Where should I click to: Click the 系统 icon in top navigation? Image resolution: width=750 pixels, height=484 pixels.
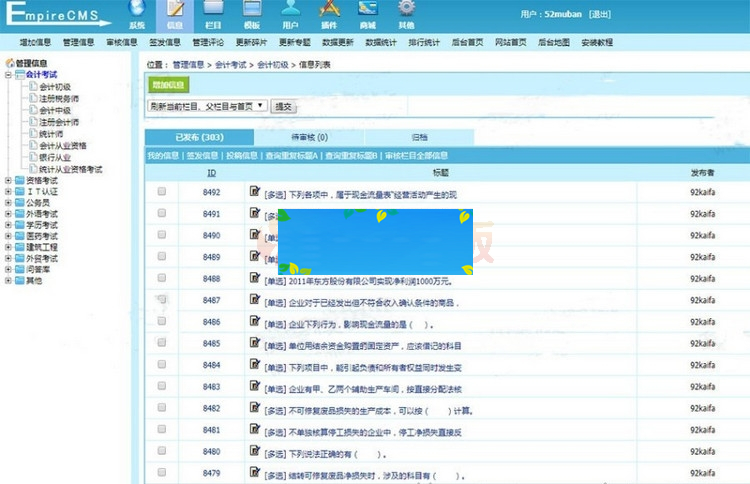tap(137, 14)
